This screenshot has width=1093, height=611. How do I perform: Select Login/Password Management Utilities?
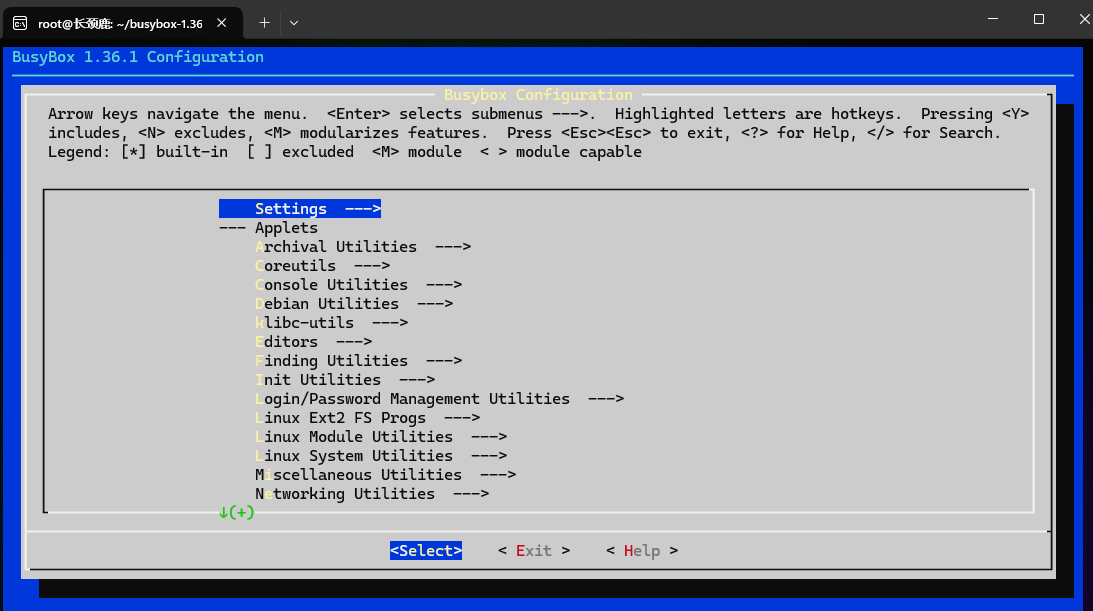tap(439, 399)
